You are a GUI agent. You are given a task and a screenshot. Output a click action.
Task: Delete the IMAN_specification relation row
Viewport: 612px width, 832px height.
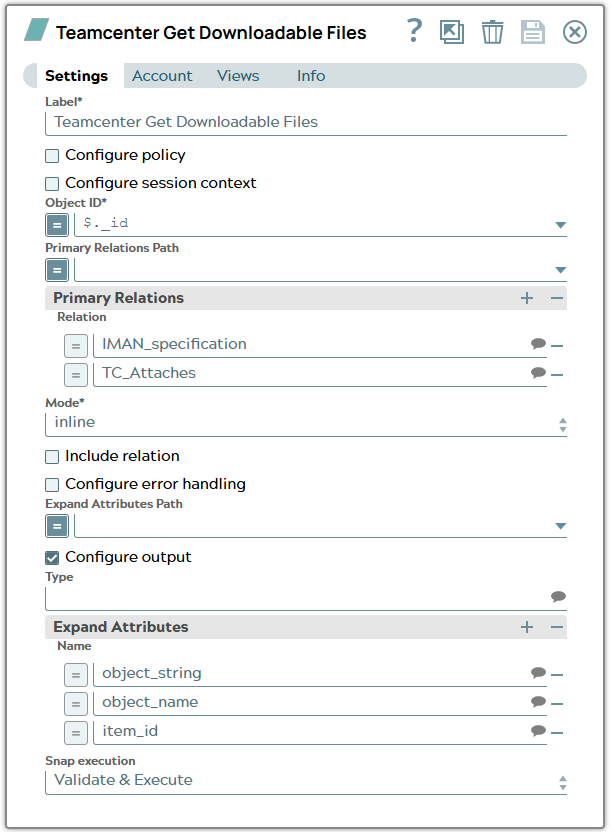click(557, 346)
